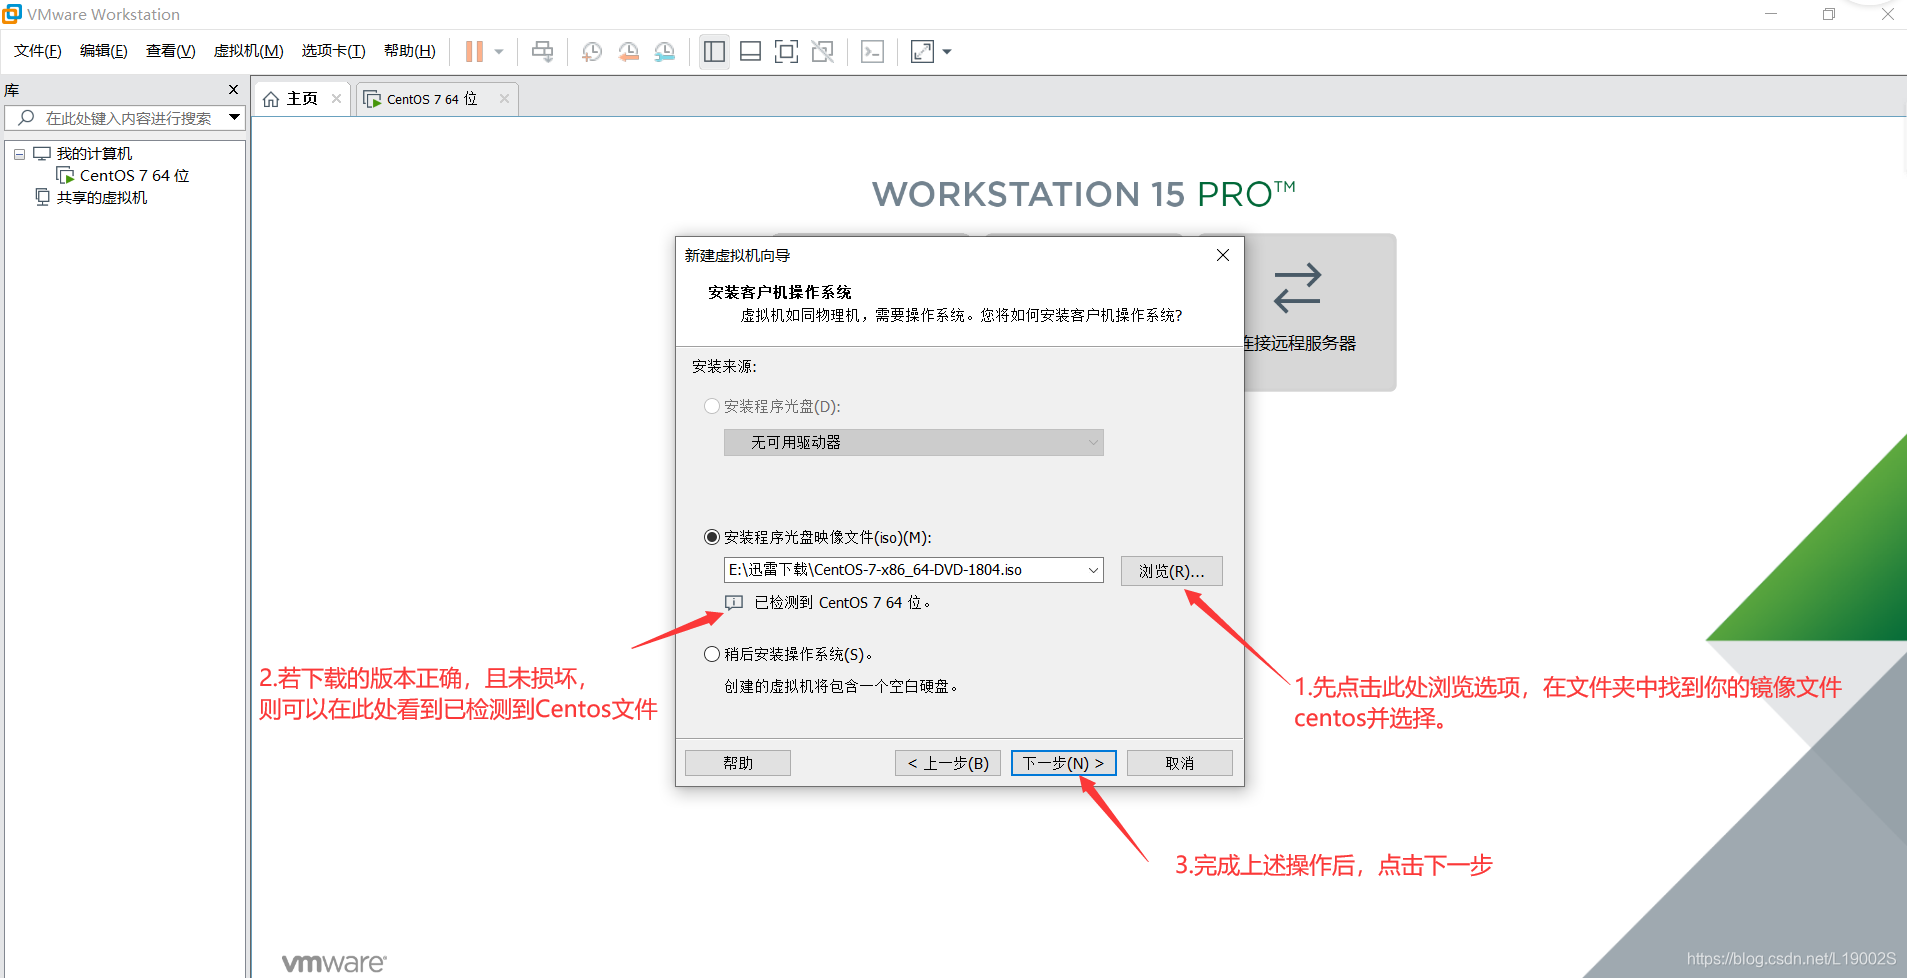
Task: Collapse the 我的计算机 tree node
Action: [x=19, y=154]
